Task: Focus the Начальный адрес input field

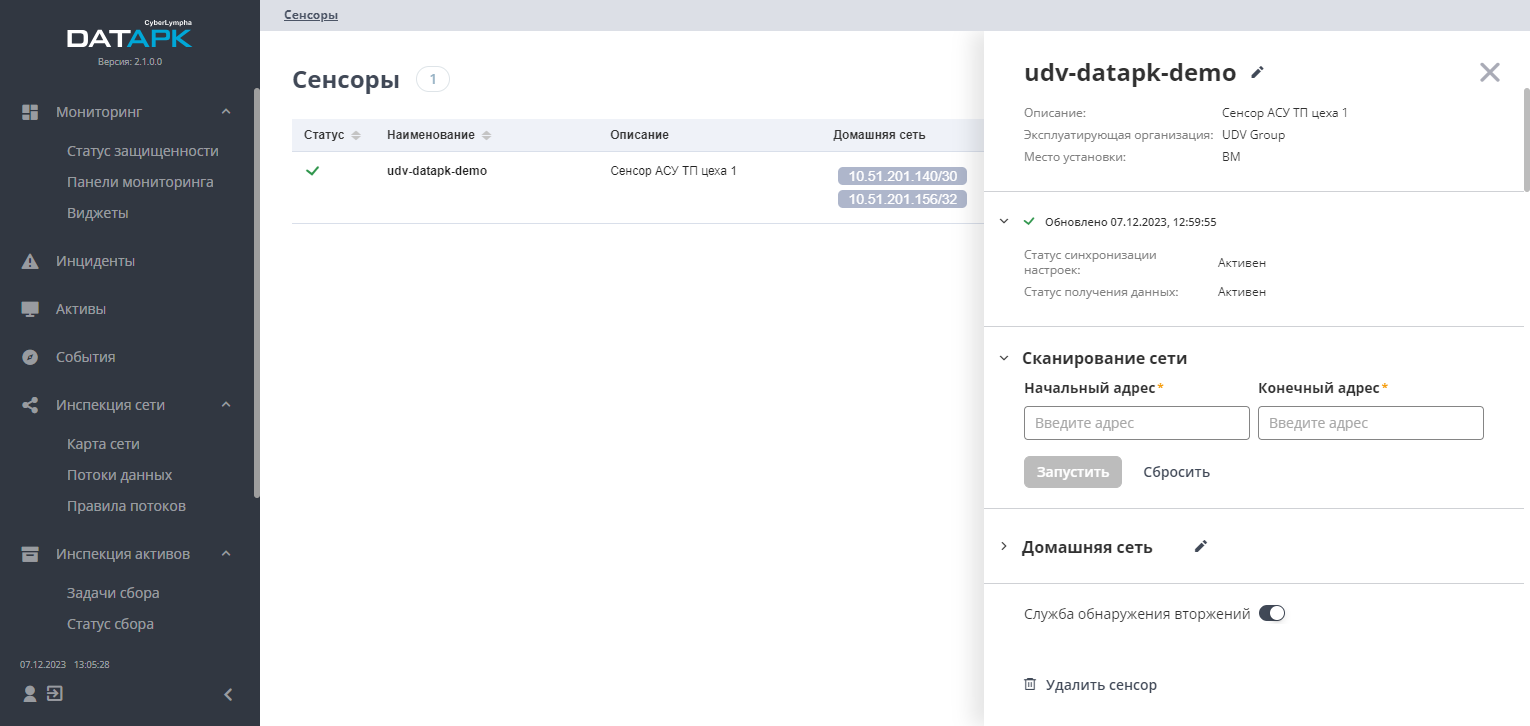Action: tap(1136, 423)
